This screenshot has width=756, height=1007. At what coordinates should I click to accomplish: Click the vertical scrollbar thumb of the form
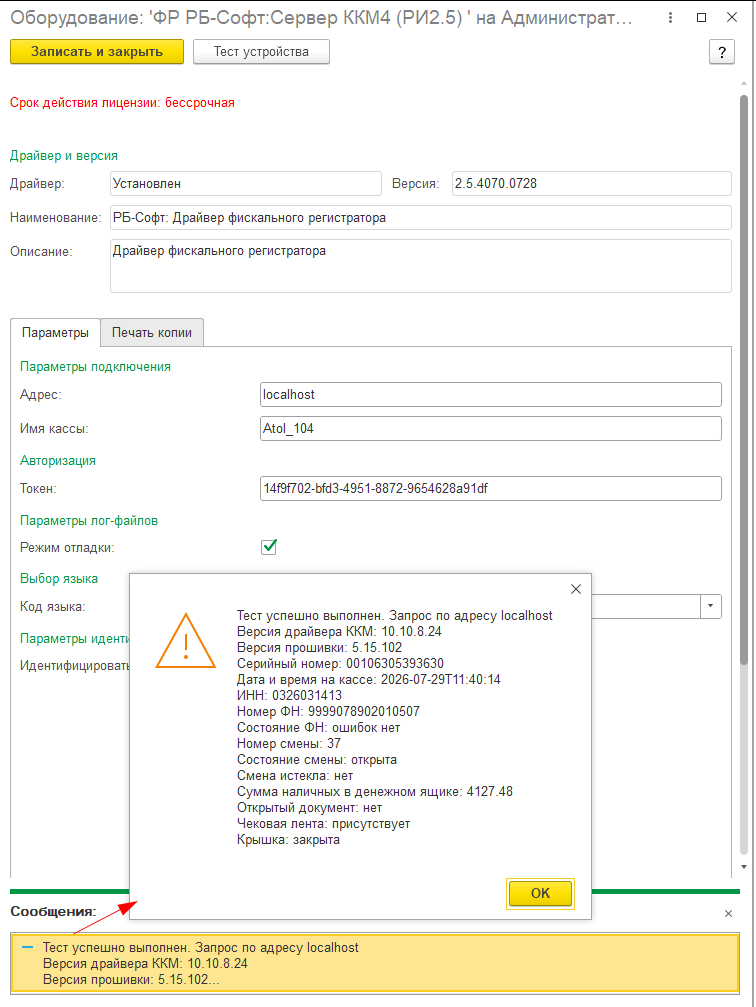pos(744,379)
